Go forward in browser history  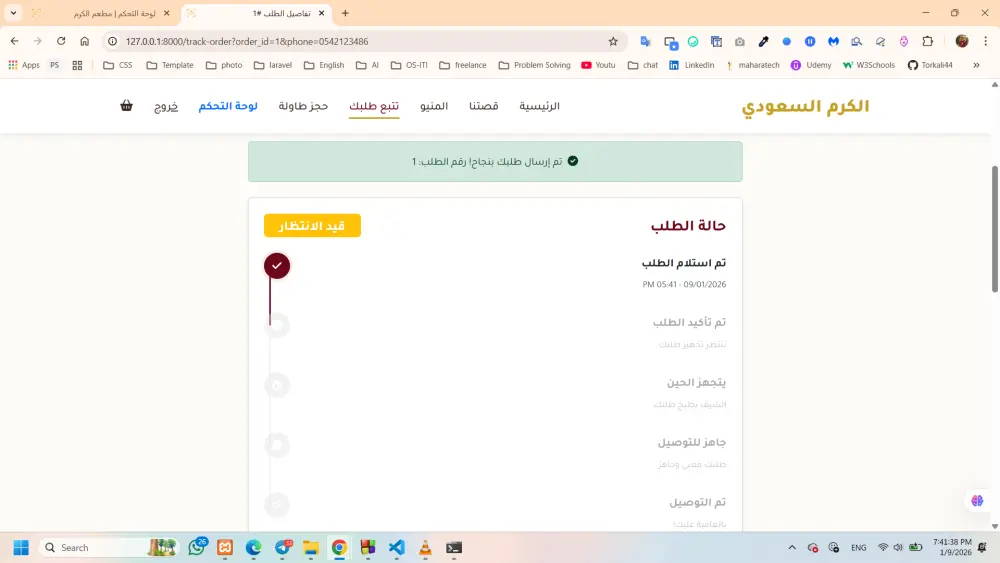[38, 41]
